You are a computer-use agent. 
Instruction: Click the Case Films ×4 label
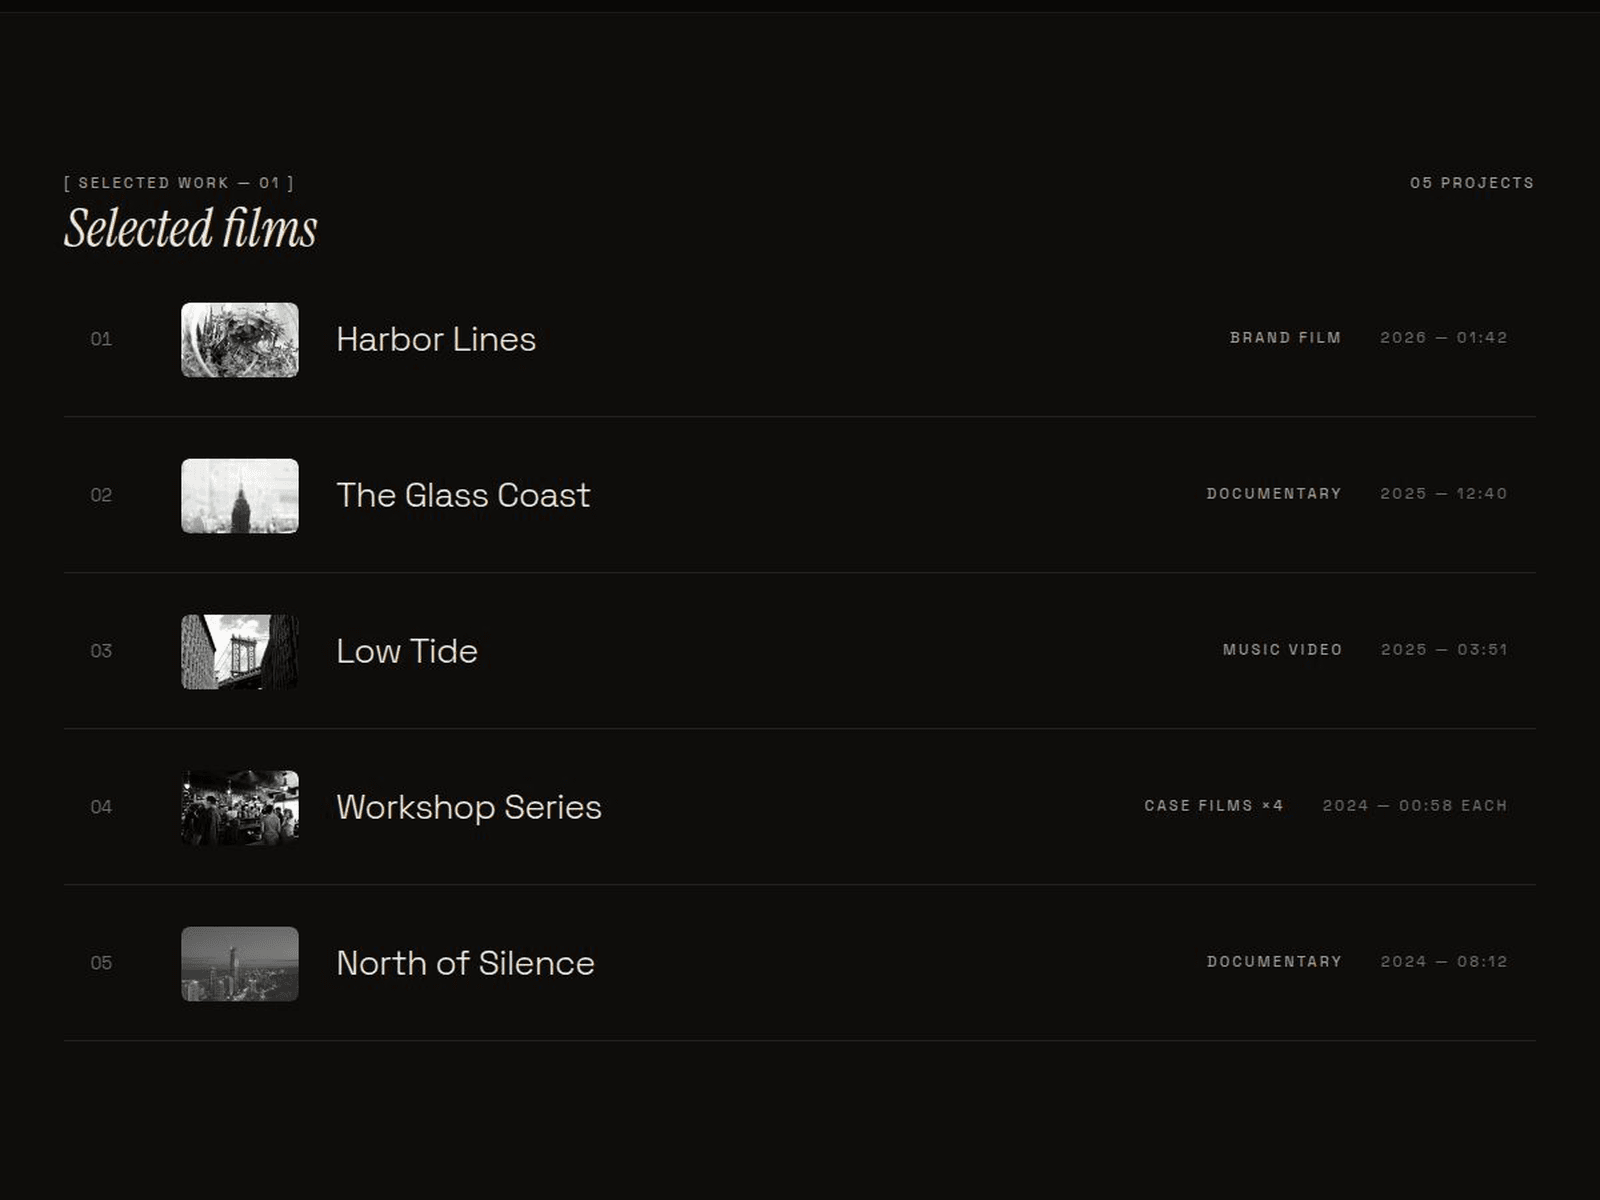(x=1214, y=806)
